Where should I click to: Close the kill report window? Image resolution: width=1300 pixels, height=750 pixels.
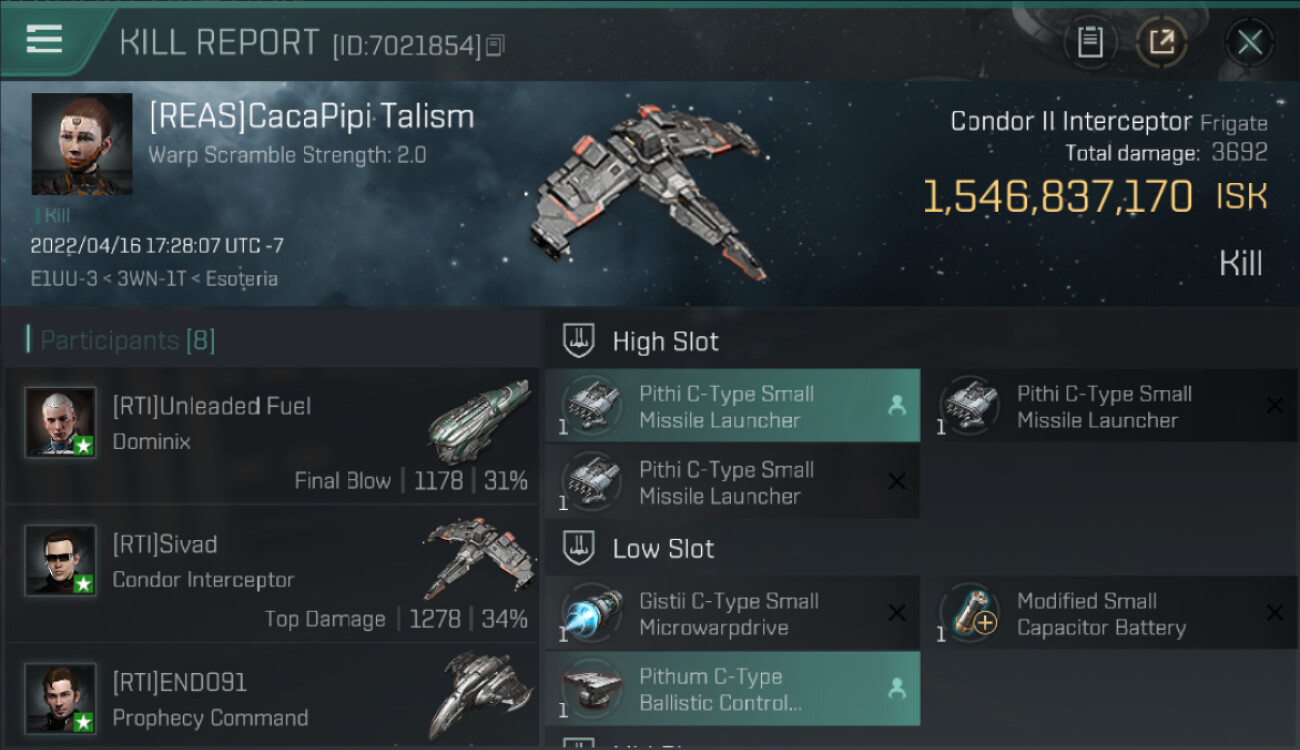[x=1249, y=42]
